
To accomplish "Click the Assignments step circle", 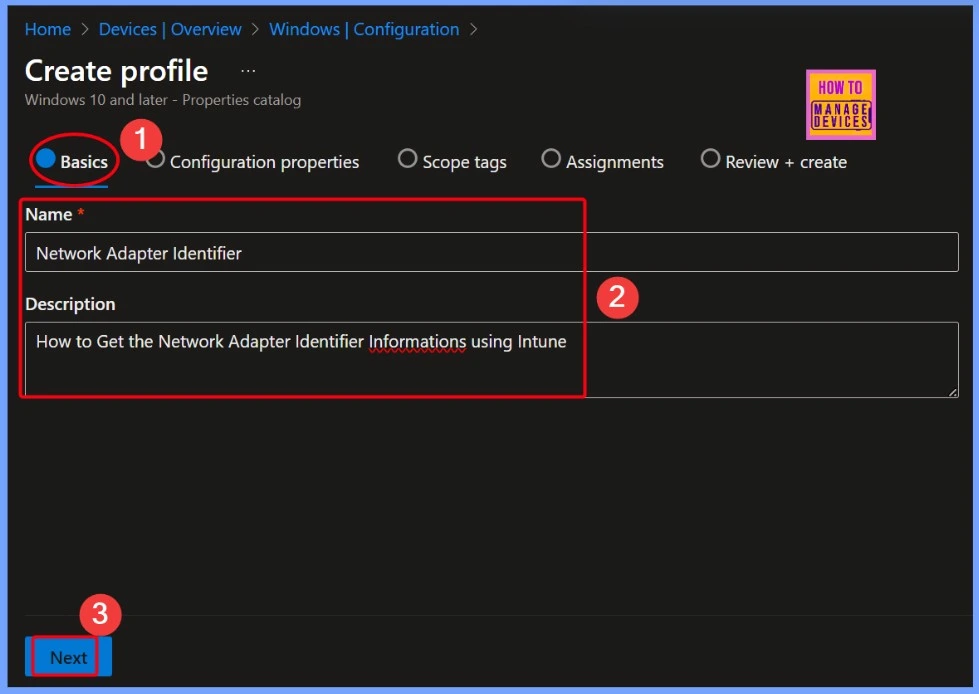I will click(551, 159).
